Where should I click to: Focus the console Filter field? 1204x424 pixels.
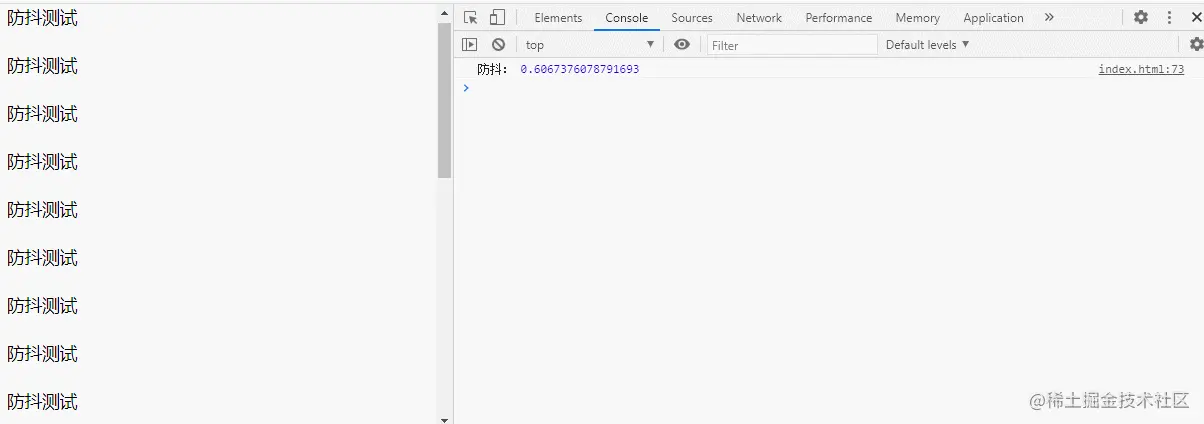[792, 45]
